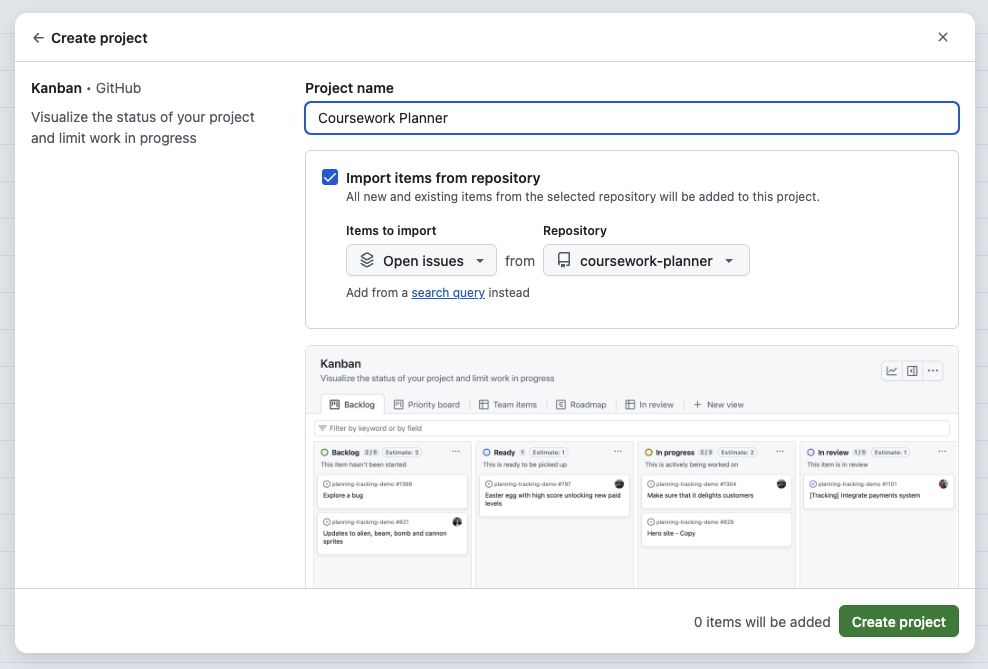Image resolution: width=988 pixels, height=669 pixels.
Task: Click the Filter by keyword or by field box
Action: pyautogui.click(x=631, y=428)
